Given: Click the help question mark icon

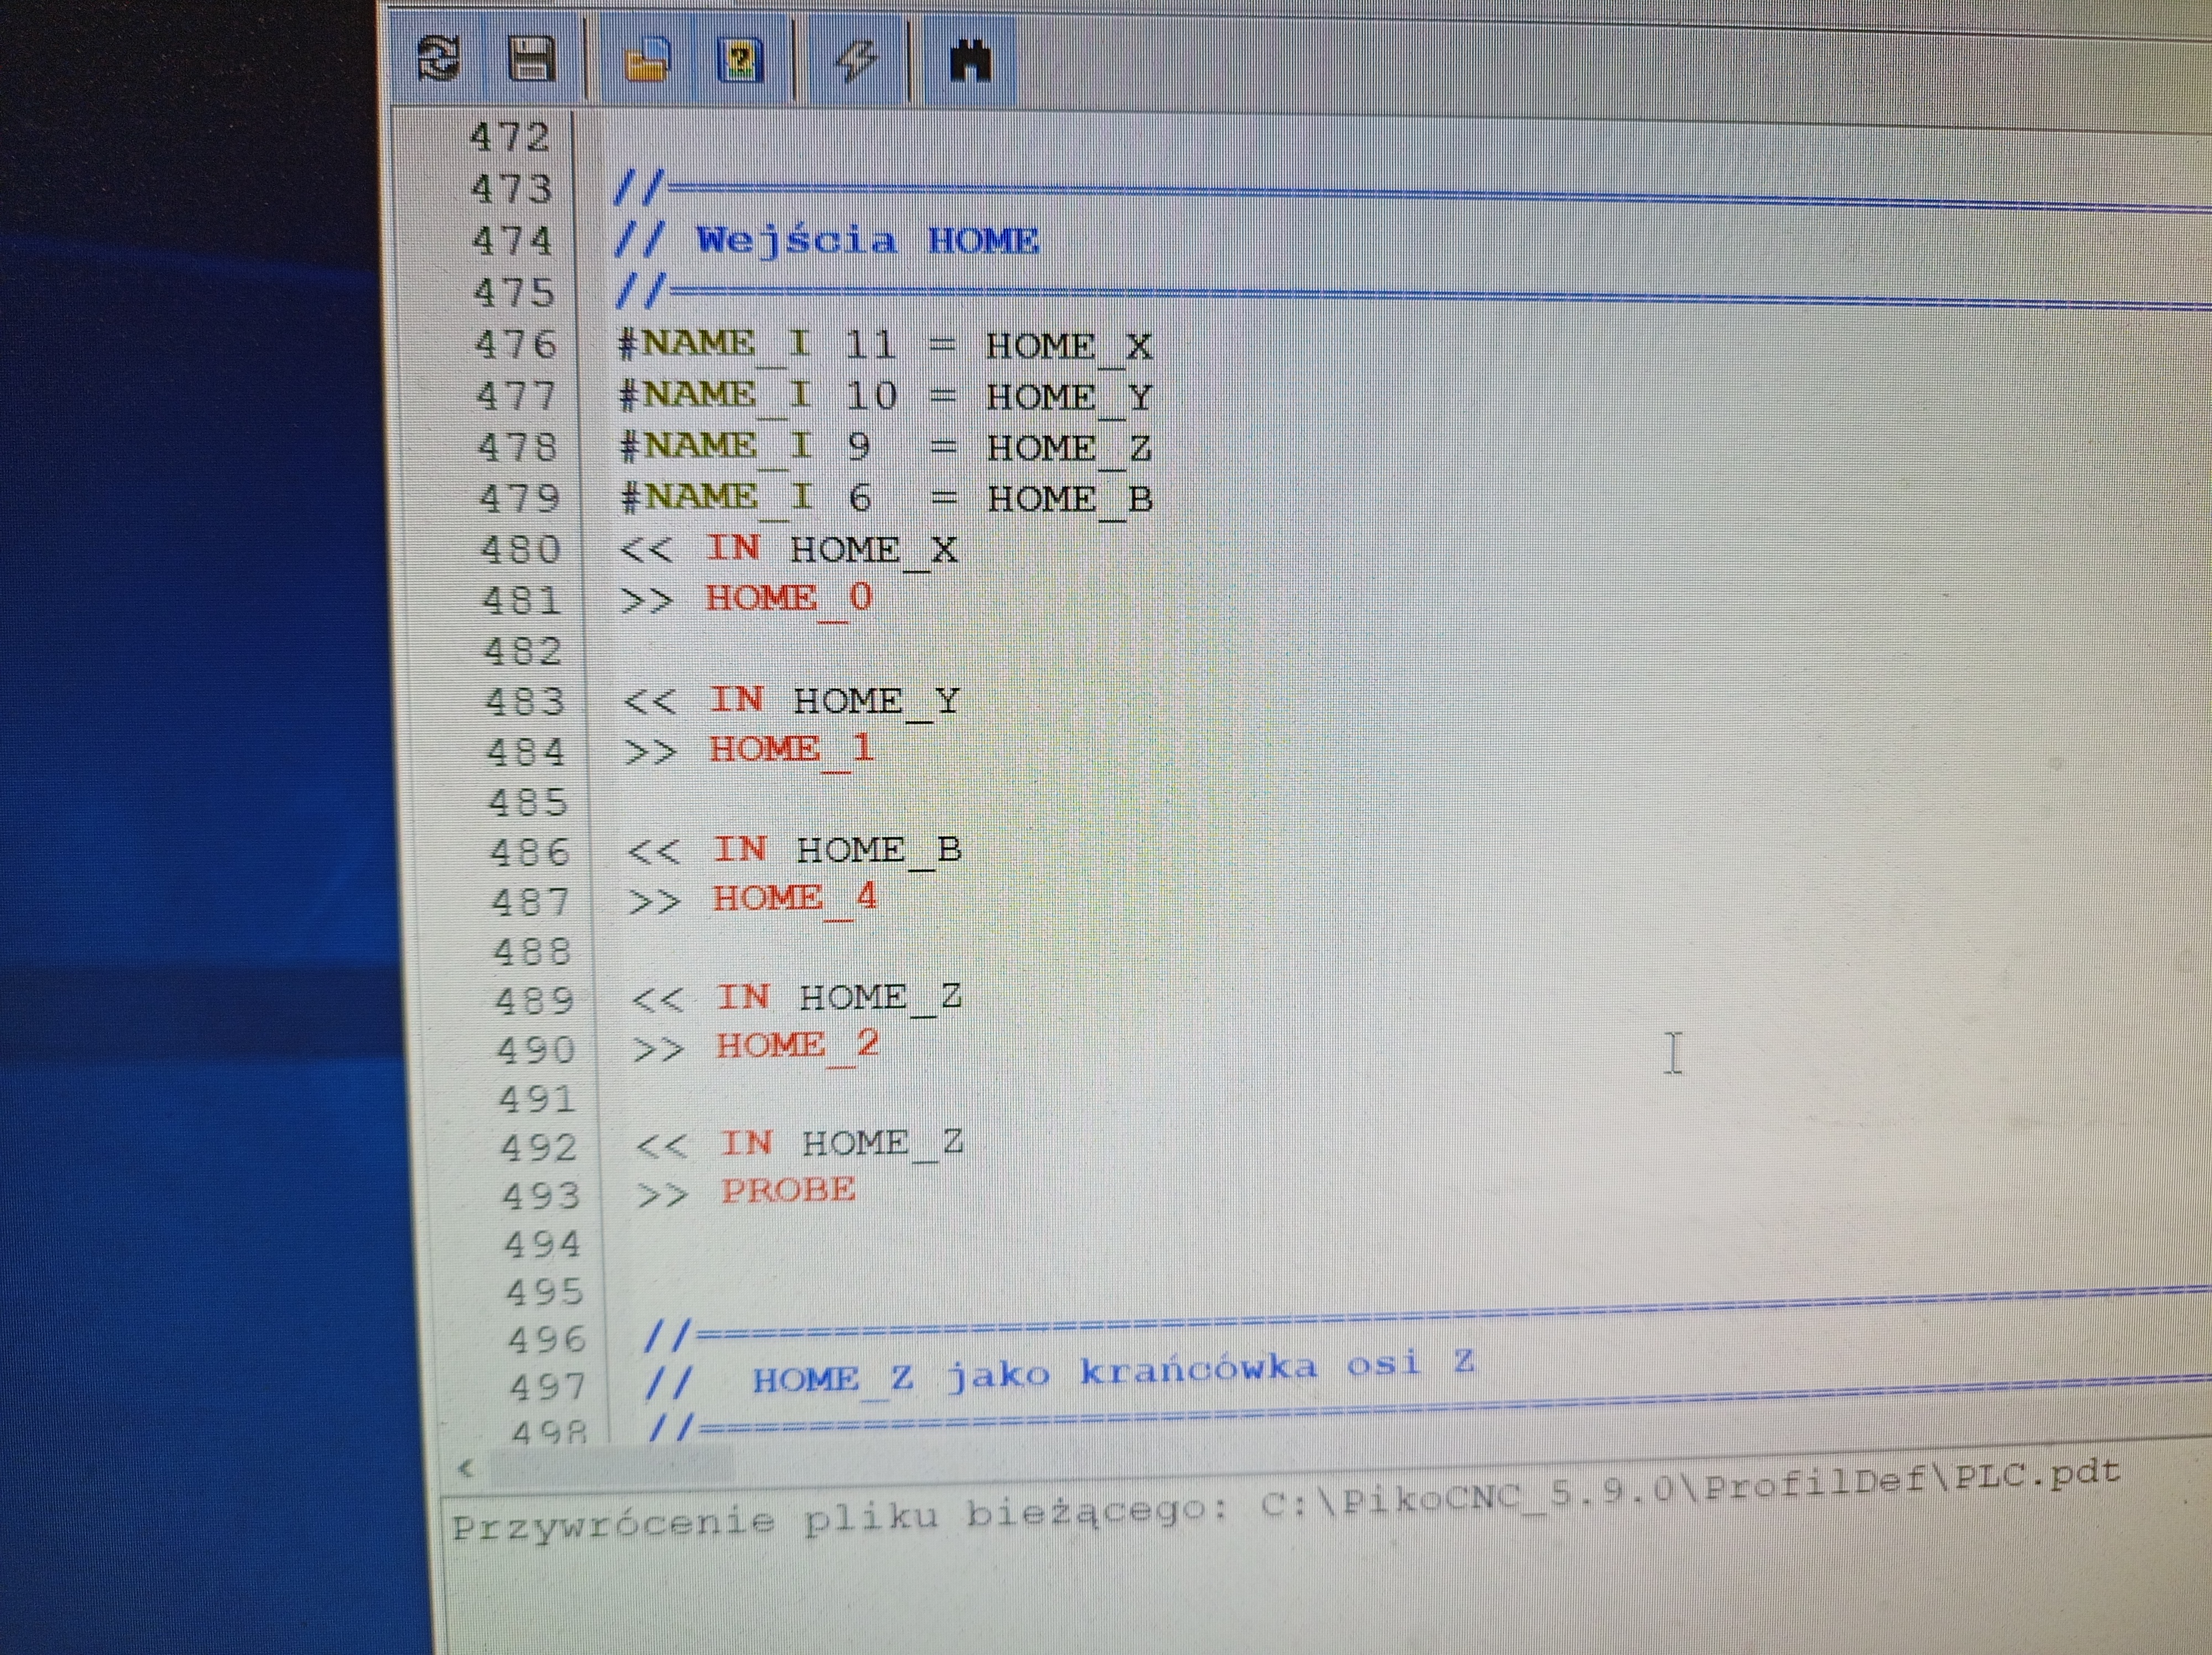Looking at the screenshot, I should click(x=740, y=60).
